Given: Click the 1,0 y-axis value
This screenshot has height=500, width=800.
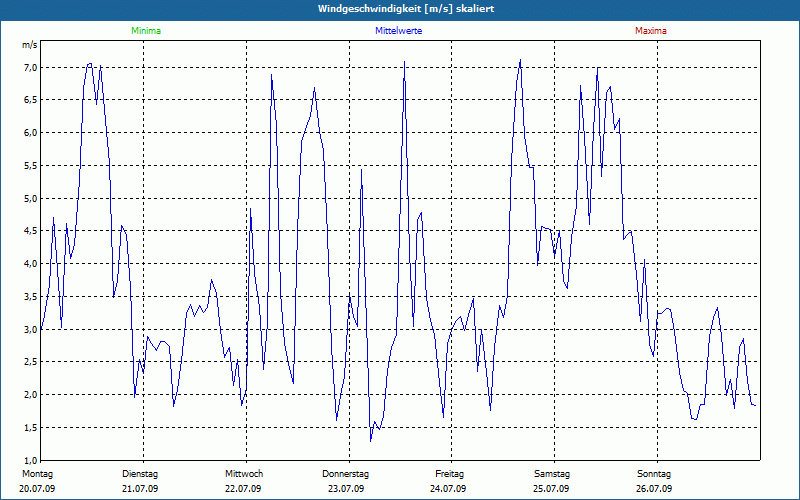Looking at the screenshot, I should pyautogui.click(x=30, y=460).
